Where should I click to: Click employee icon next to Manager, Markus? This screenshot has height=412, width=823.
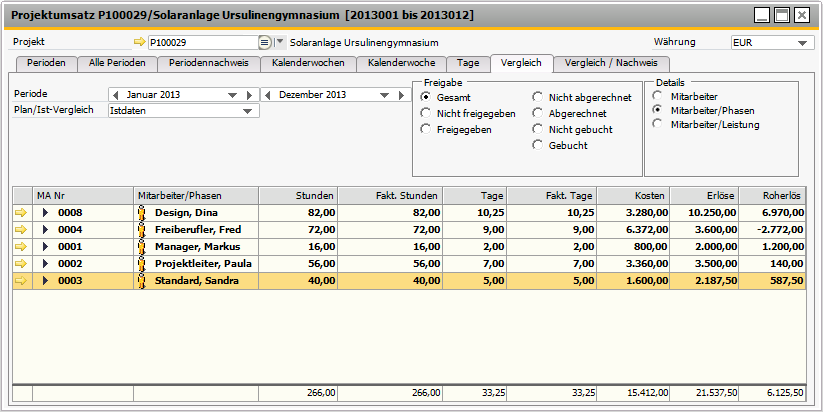[x=141, y=247]
